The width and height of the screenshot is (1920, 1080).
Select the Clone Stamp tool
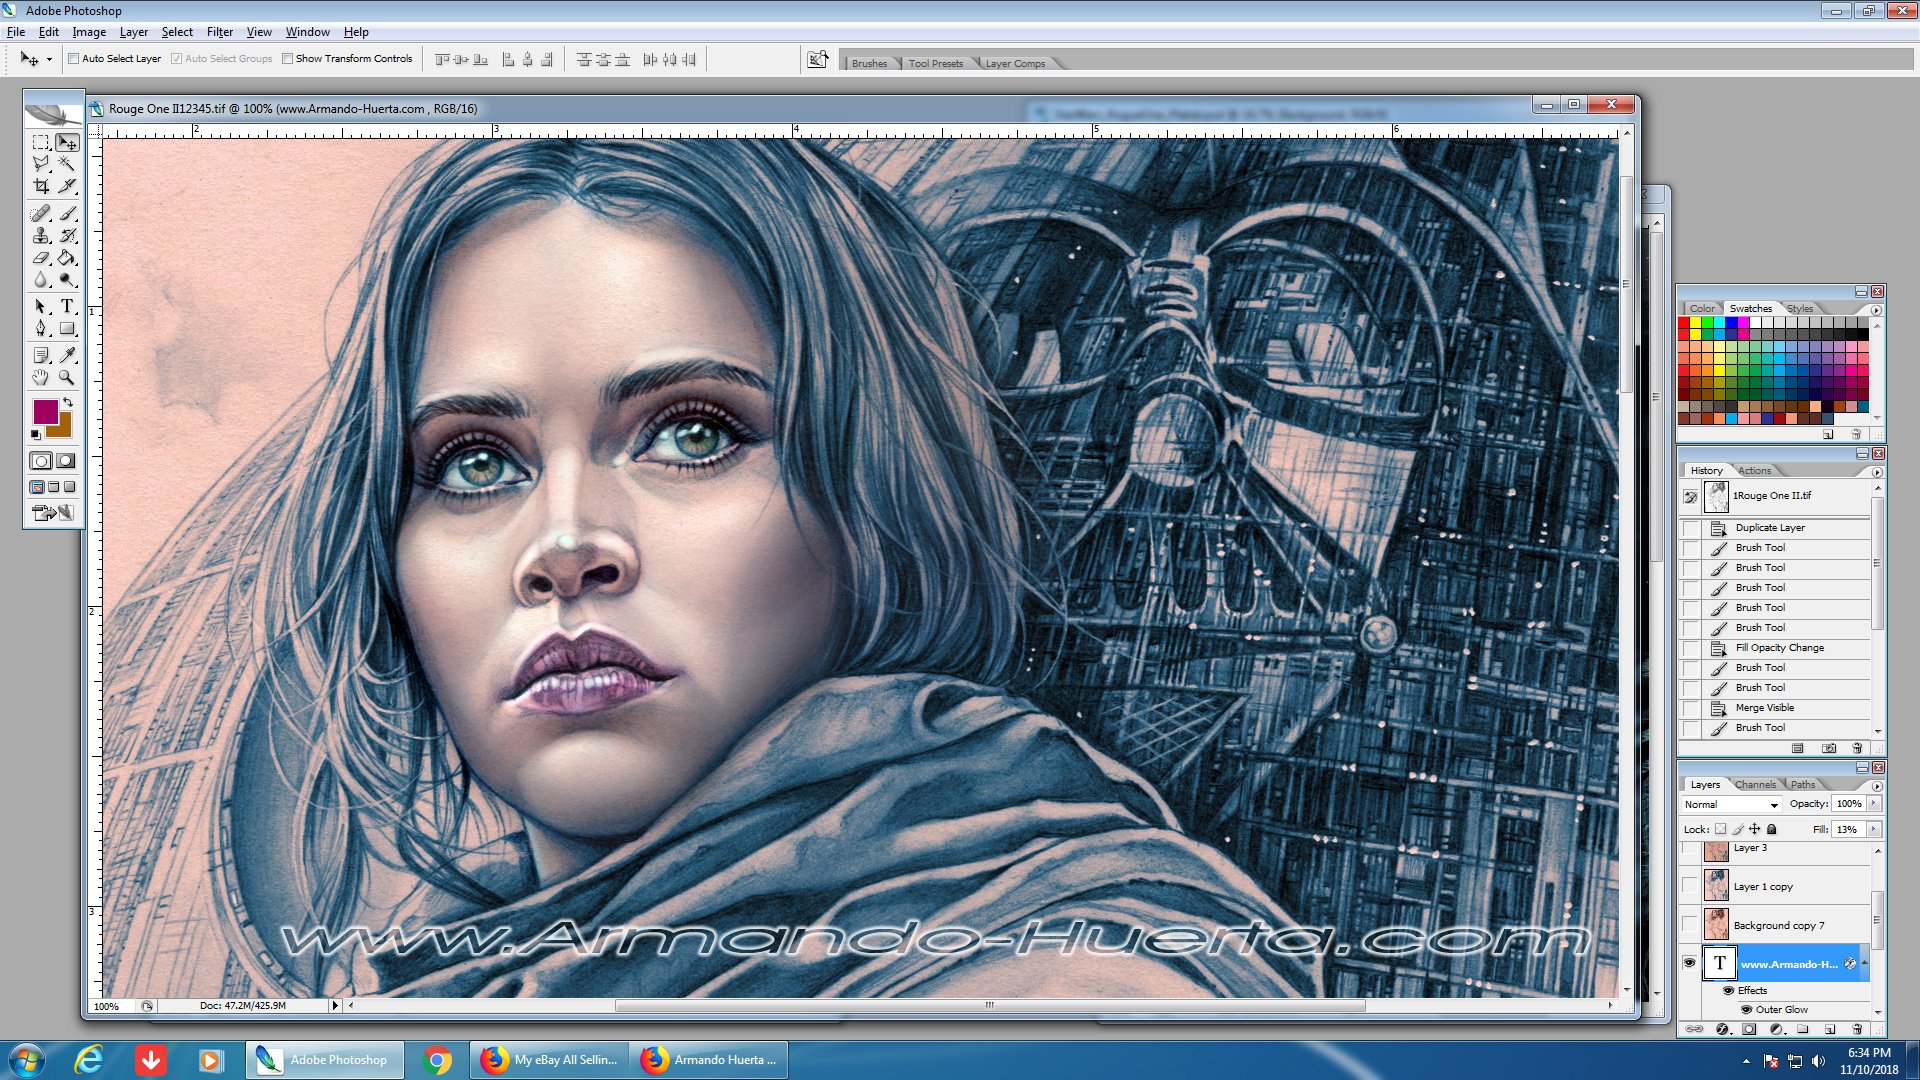tap(41, 236)
